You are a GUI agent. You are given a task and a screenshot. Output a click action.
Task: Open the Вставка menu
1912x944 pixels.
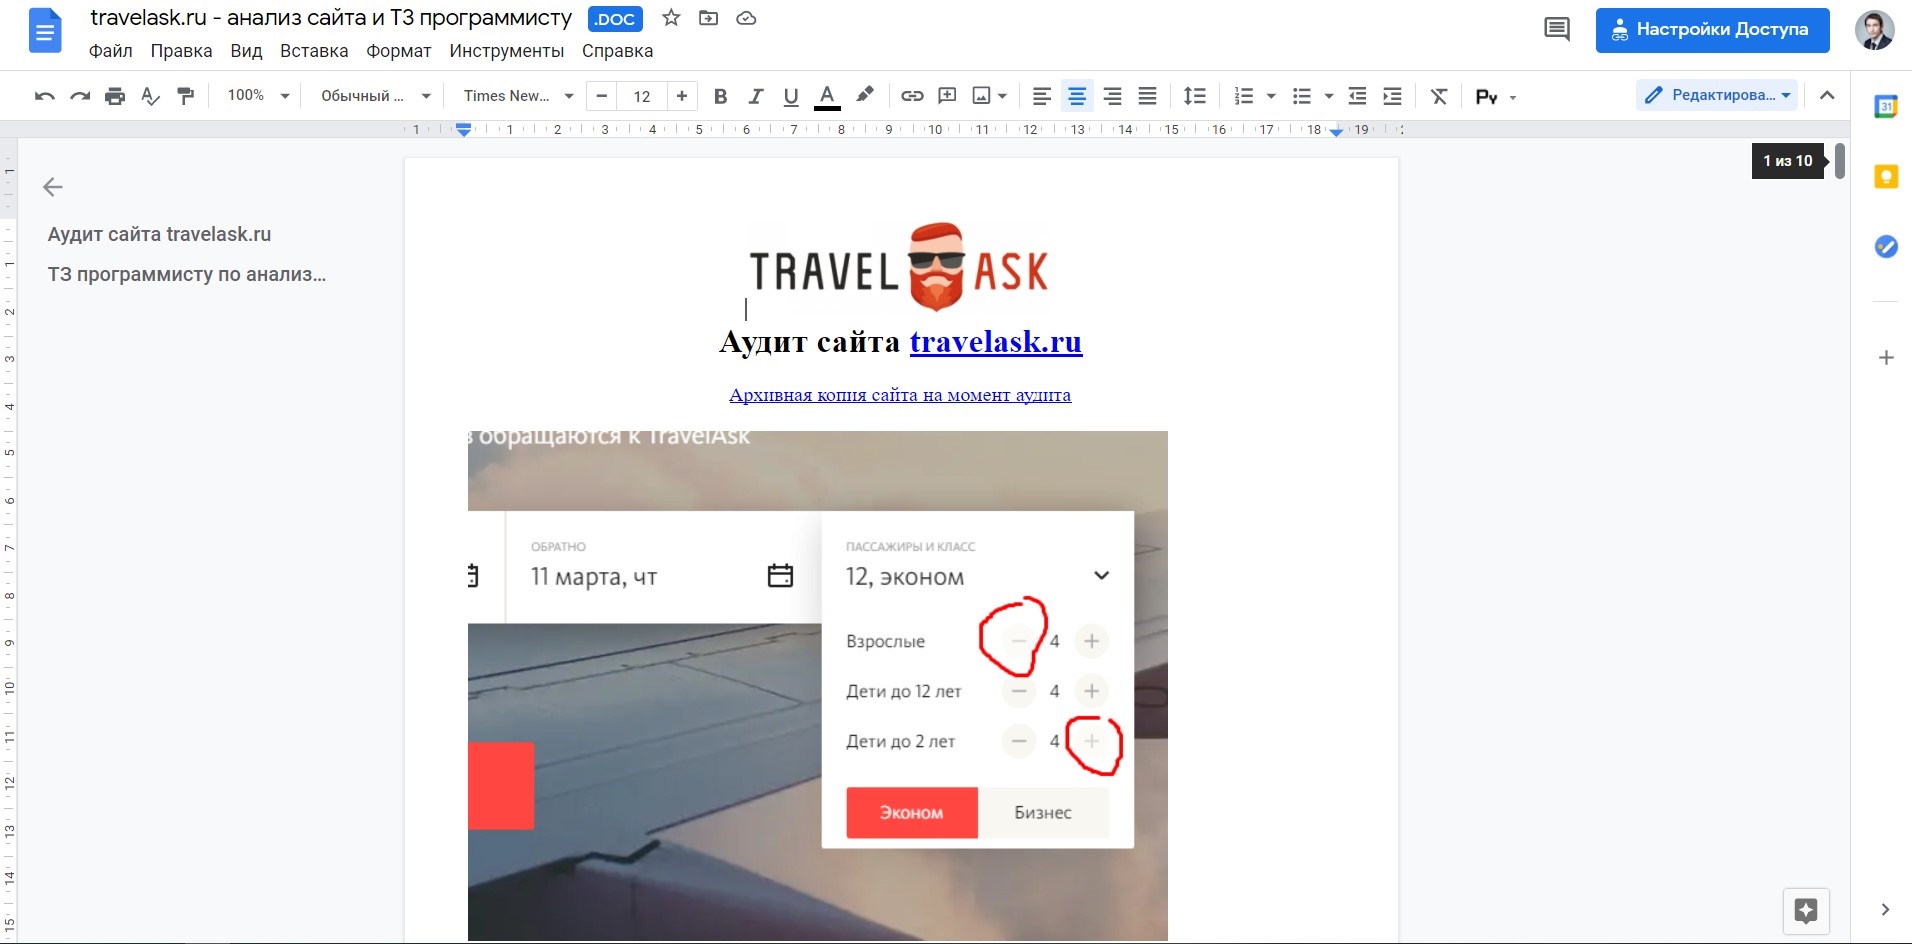[314, 51]
